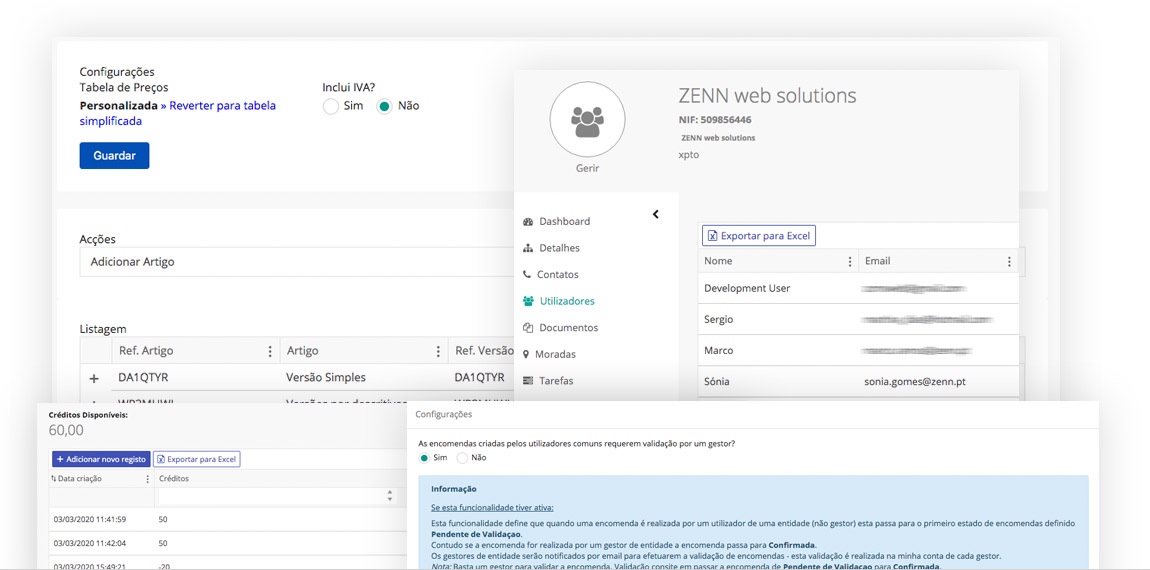Click the 03/03/2020 11:41:59 record row
This screenshot has height=570, width=1150.
[x=227, y=519]
